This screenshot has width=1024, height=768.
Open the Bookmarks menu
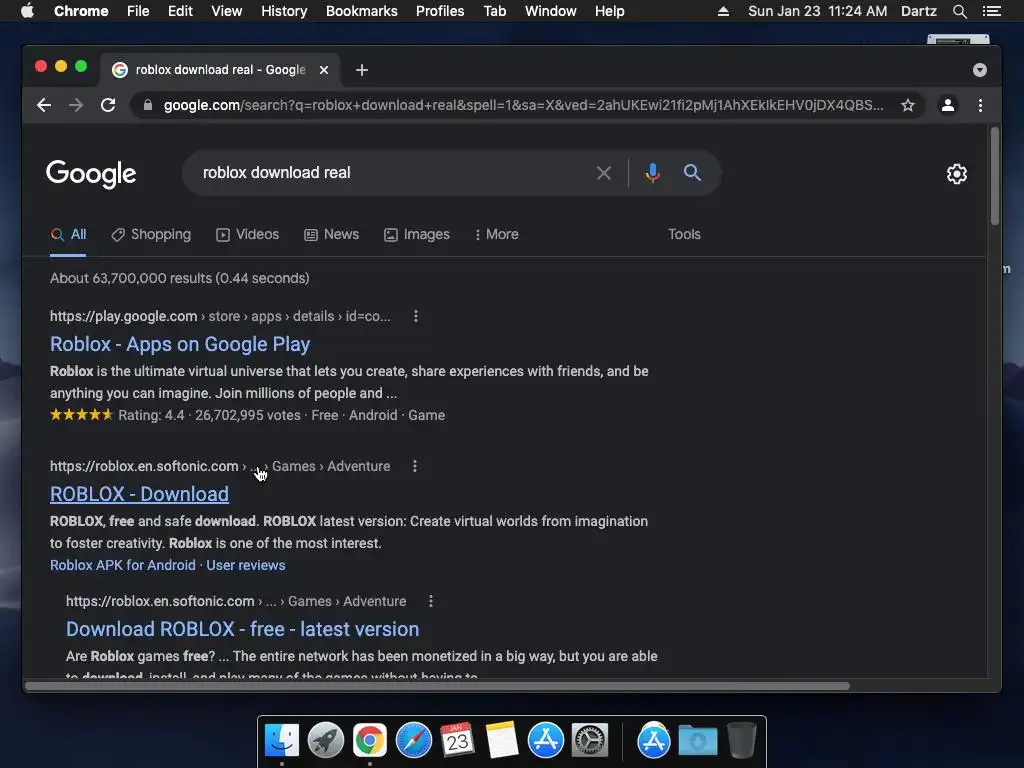(x=362, y=11)
